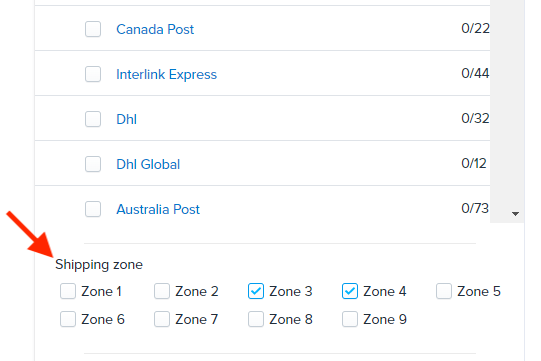Enable the Zone 1 checkbox

[68, 291]
